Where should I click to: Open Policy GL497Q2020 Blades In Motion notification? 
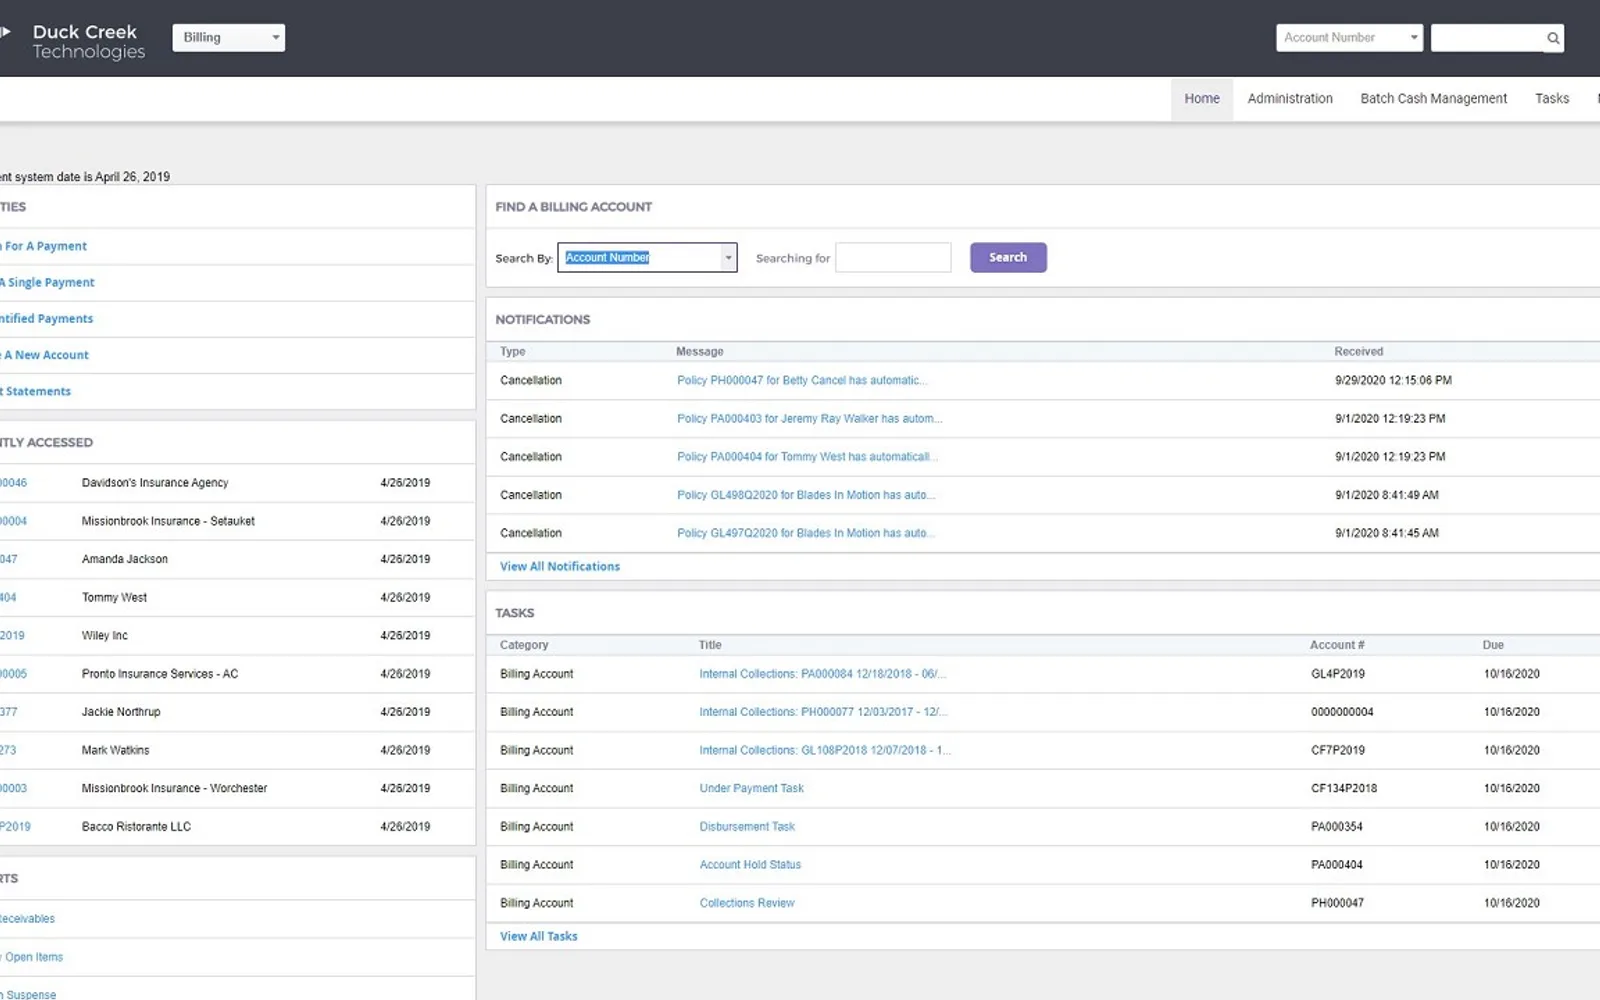(x=806, y=533)
